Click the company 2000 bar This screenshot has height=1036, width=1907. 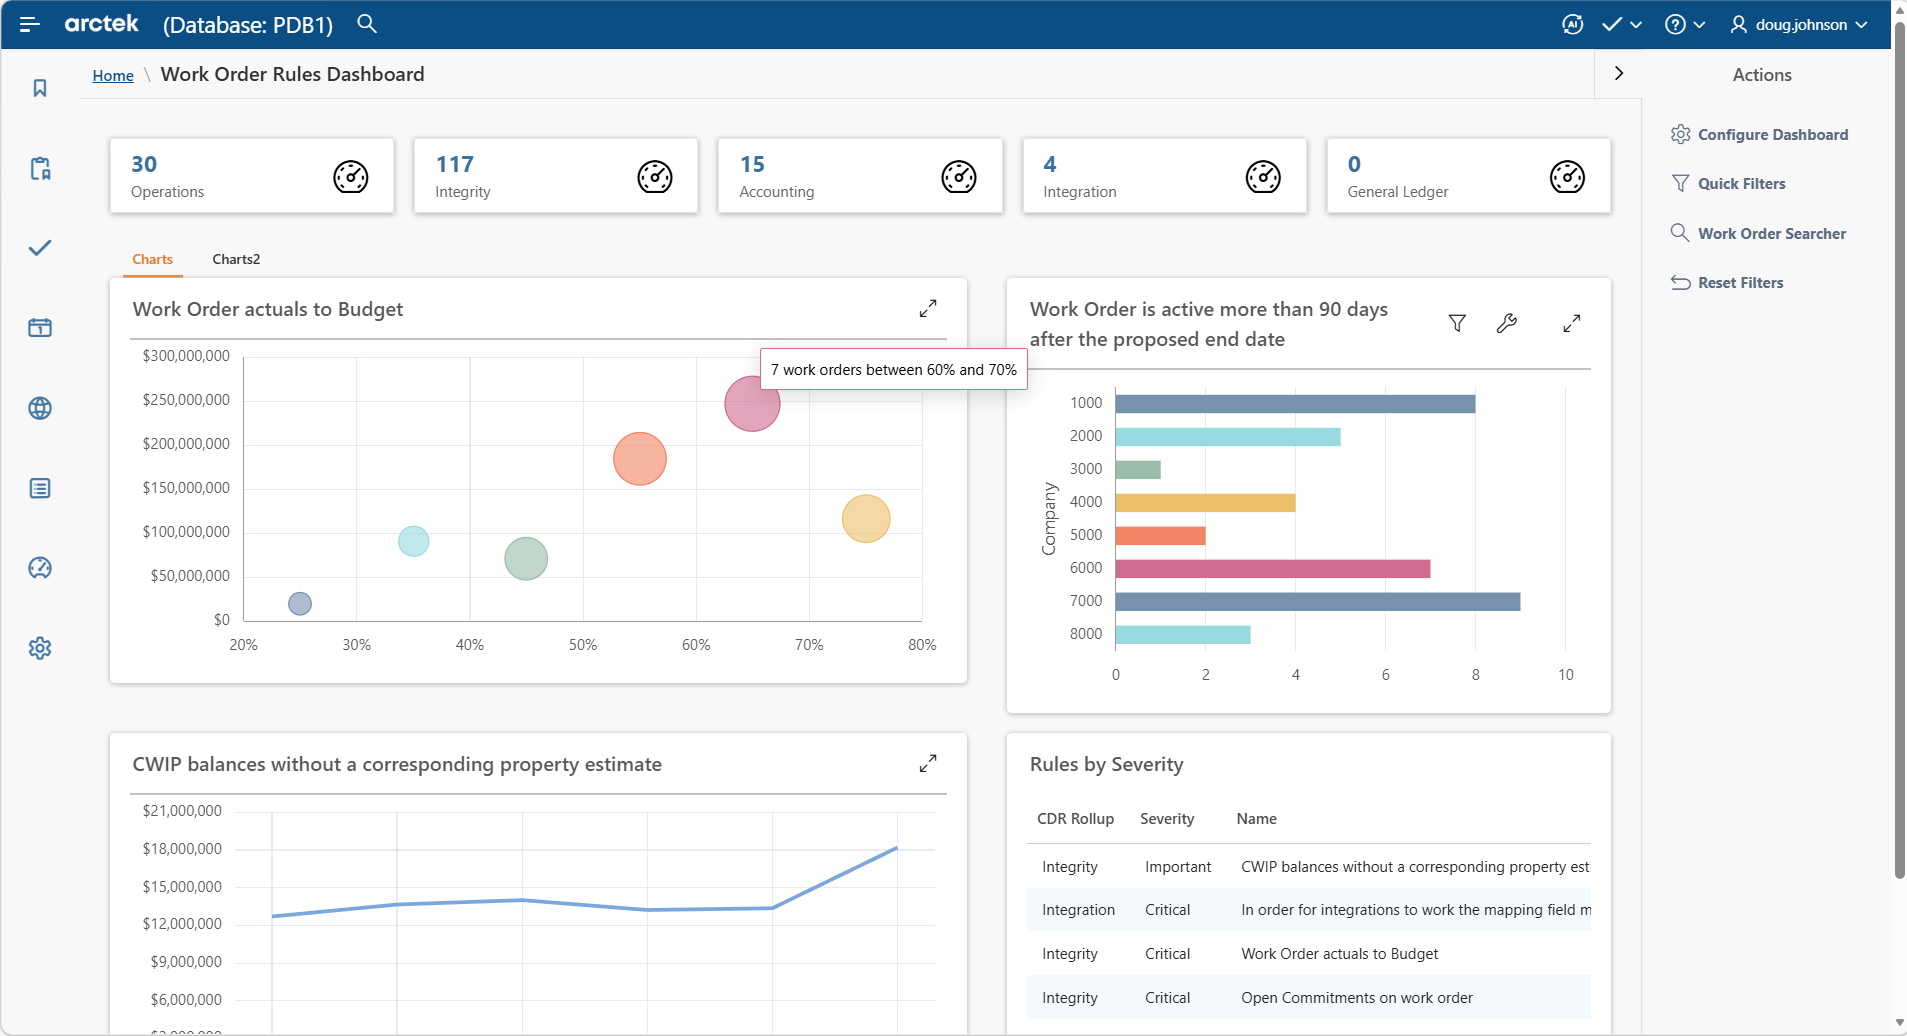(1228, 437)
